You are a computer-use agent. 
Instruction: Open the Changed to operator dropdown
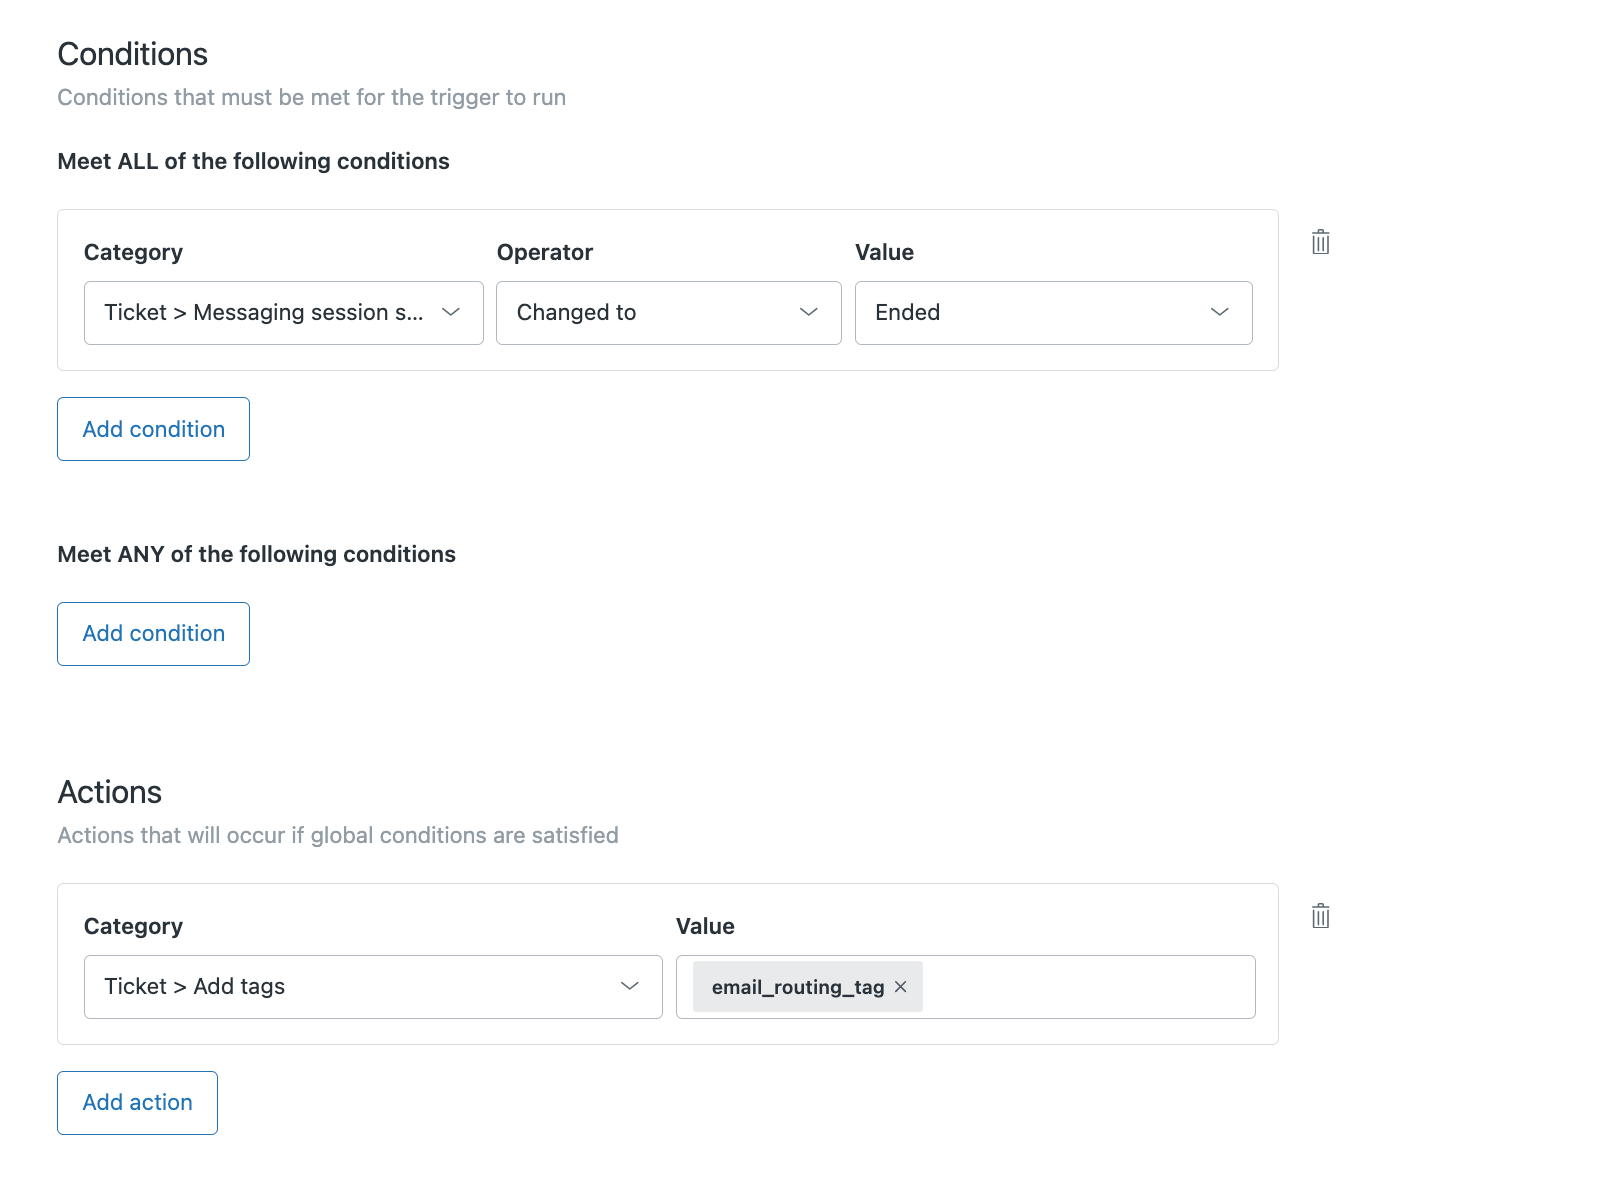(668, 313)
